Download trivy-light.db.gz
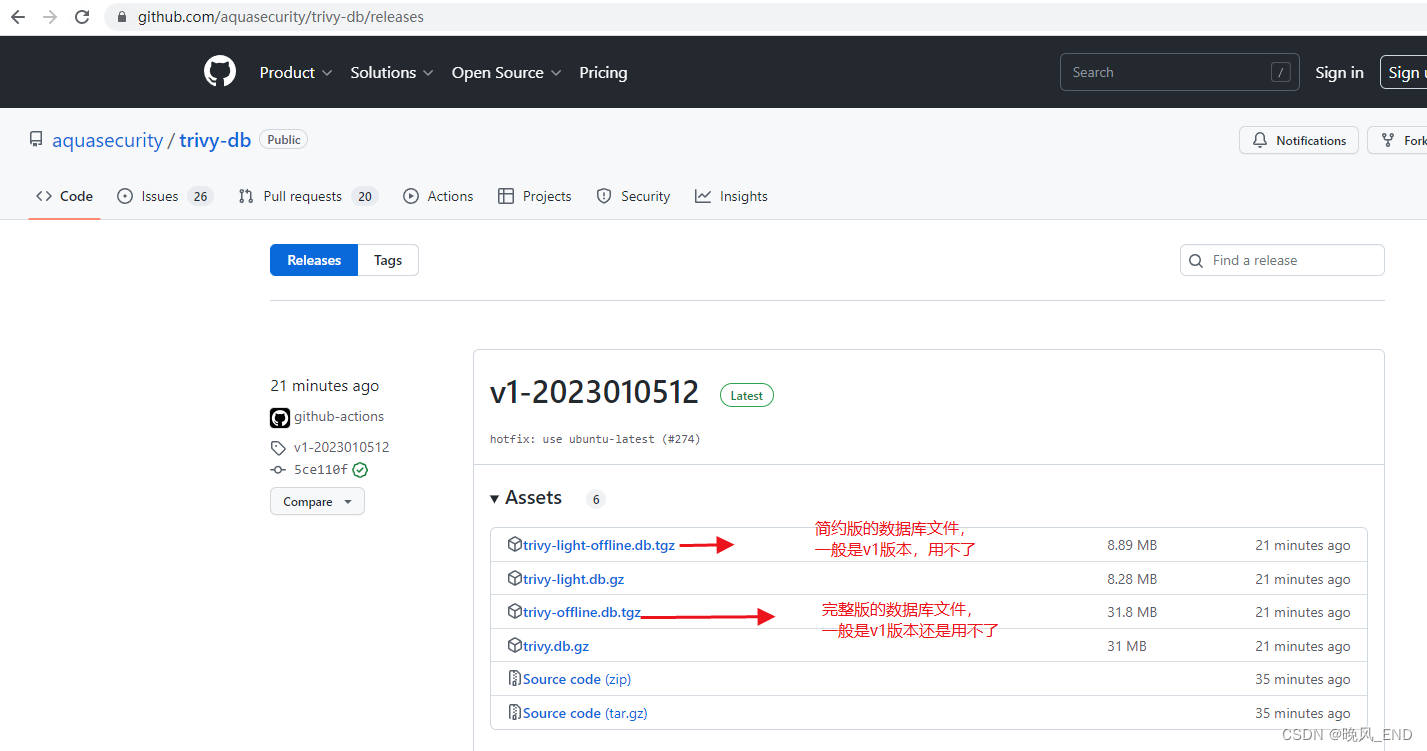Viewport: 1427px width, 751px height. coord(574,579)
